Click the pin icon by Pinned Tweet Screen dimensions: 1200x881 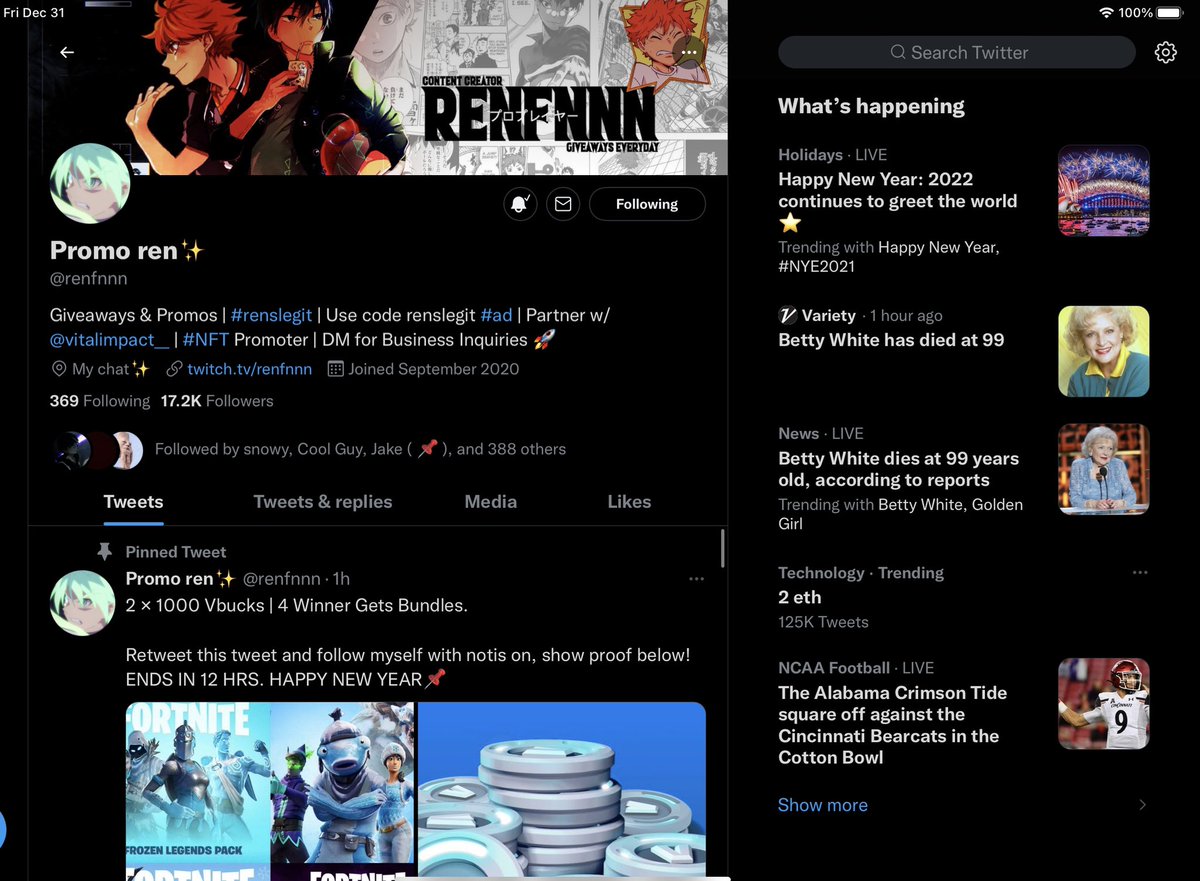point(104,552)
